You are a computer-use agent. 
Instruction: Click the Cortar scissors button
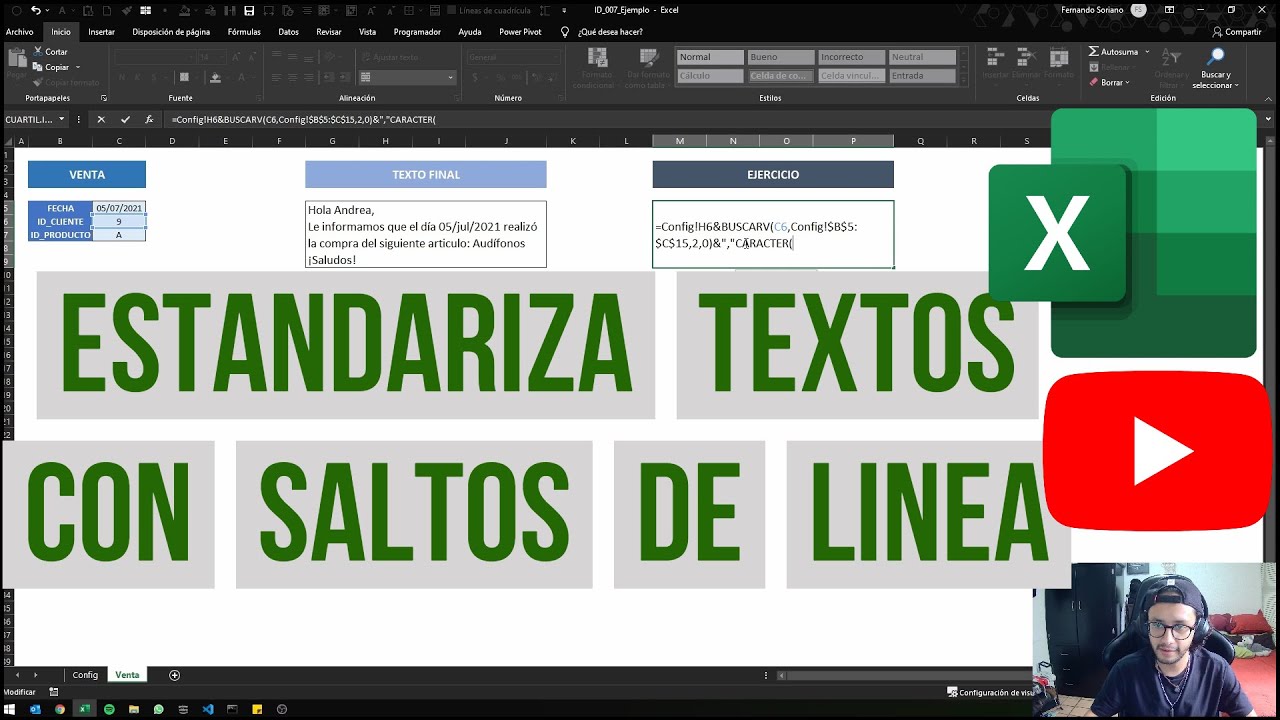click(50, 52)
